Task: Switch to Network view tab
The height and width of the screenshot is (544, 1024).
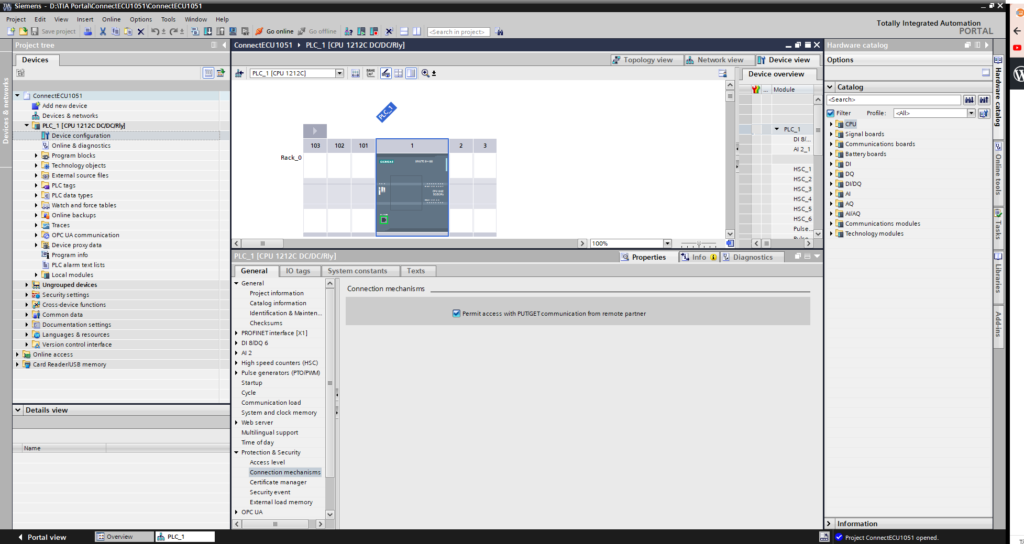Action: pyautogui.click(x=714, y=59)
